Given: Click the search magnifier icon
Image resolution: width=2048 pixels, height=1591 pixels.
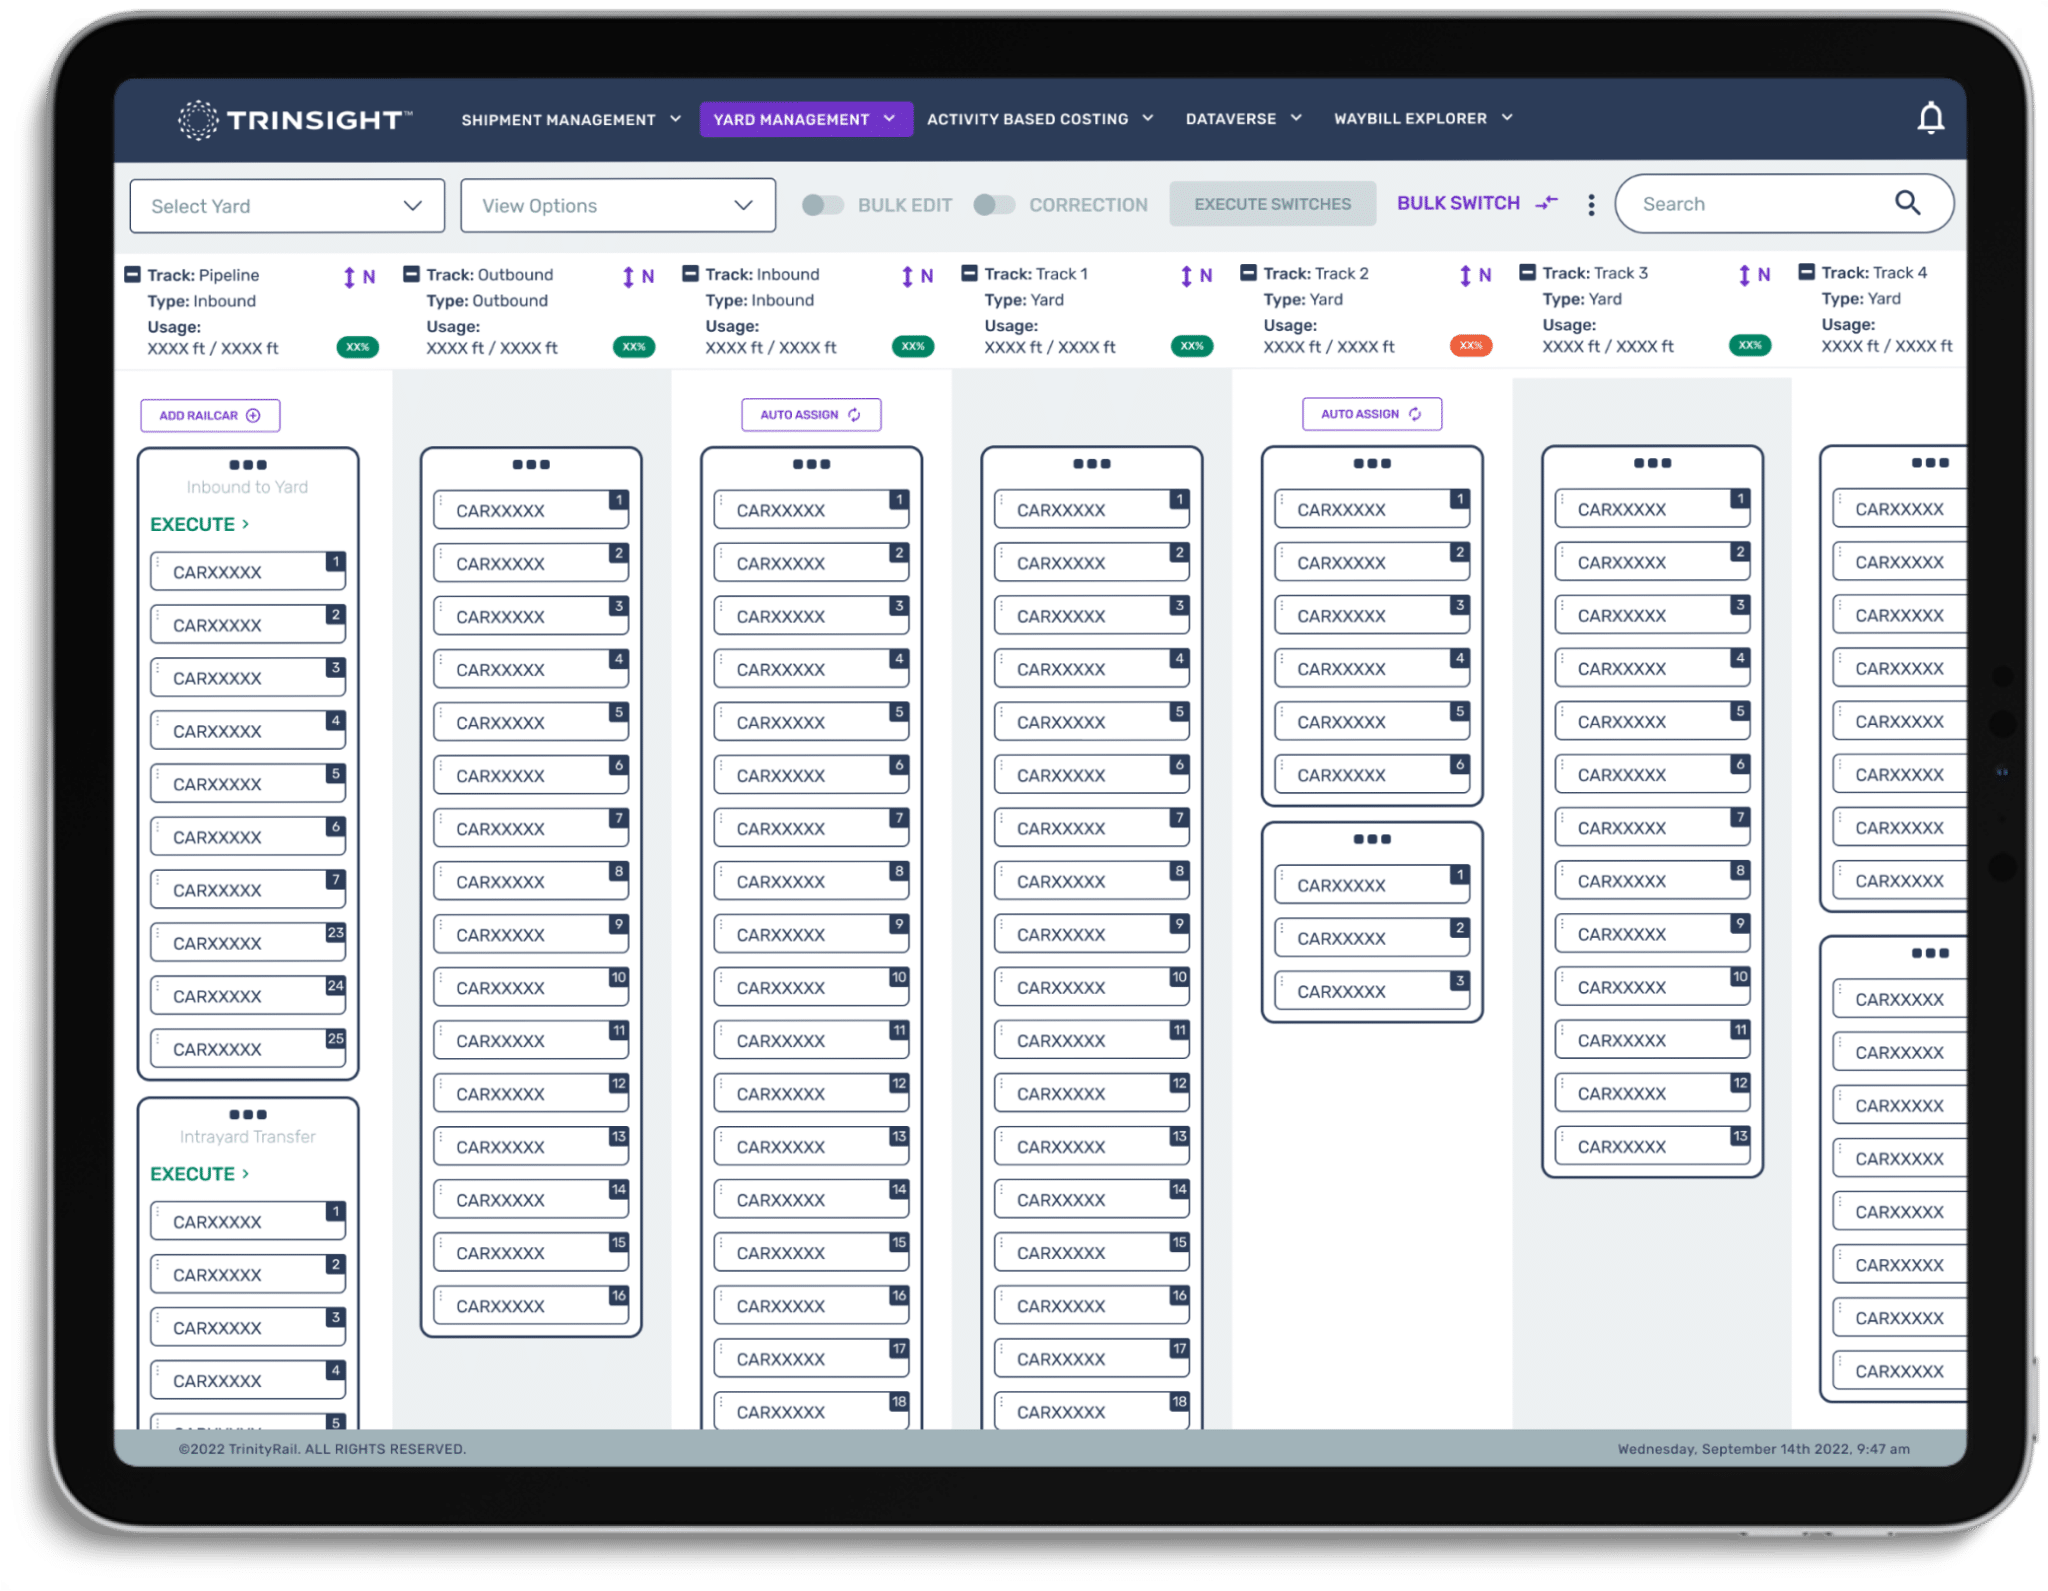Looking at the screenshot, I should click(1907, 203).
